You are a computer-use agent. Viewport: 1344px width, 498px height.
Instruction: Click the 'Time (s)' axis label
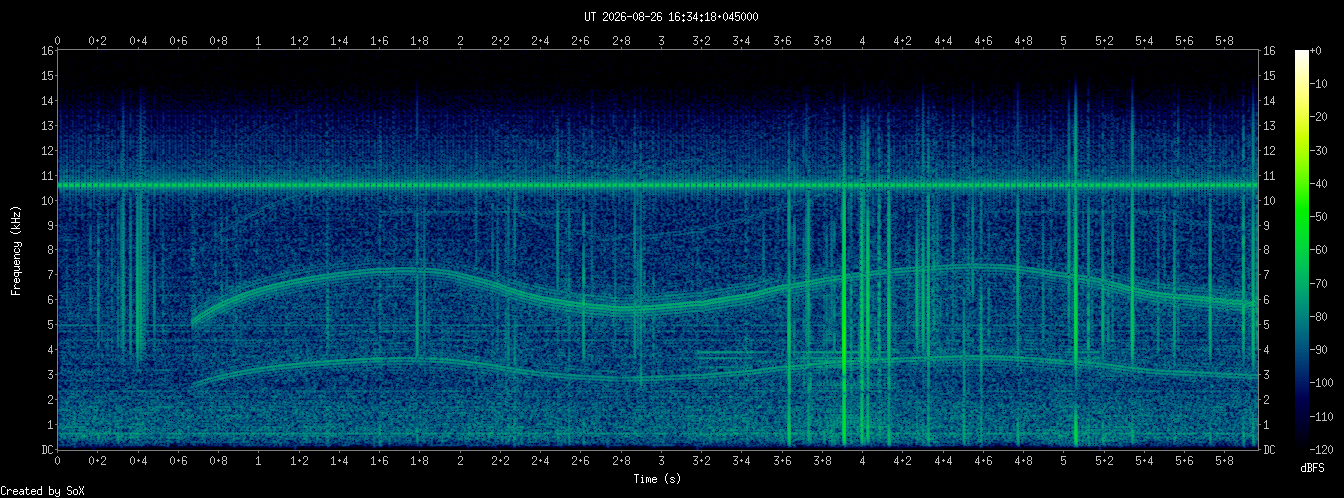(658, 480)
